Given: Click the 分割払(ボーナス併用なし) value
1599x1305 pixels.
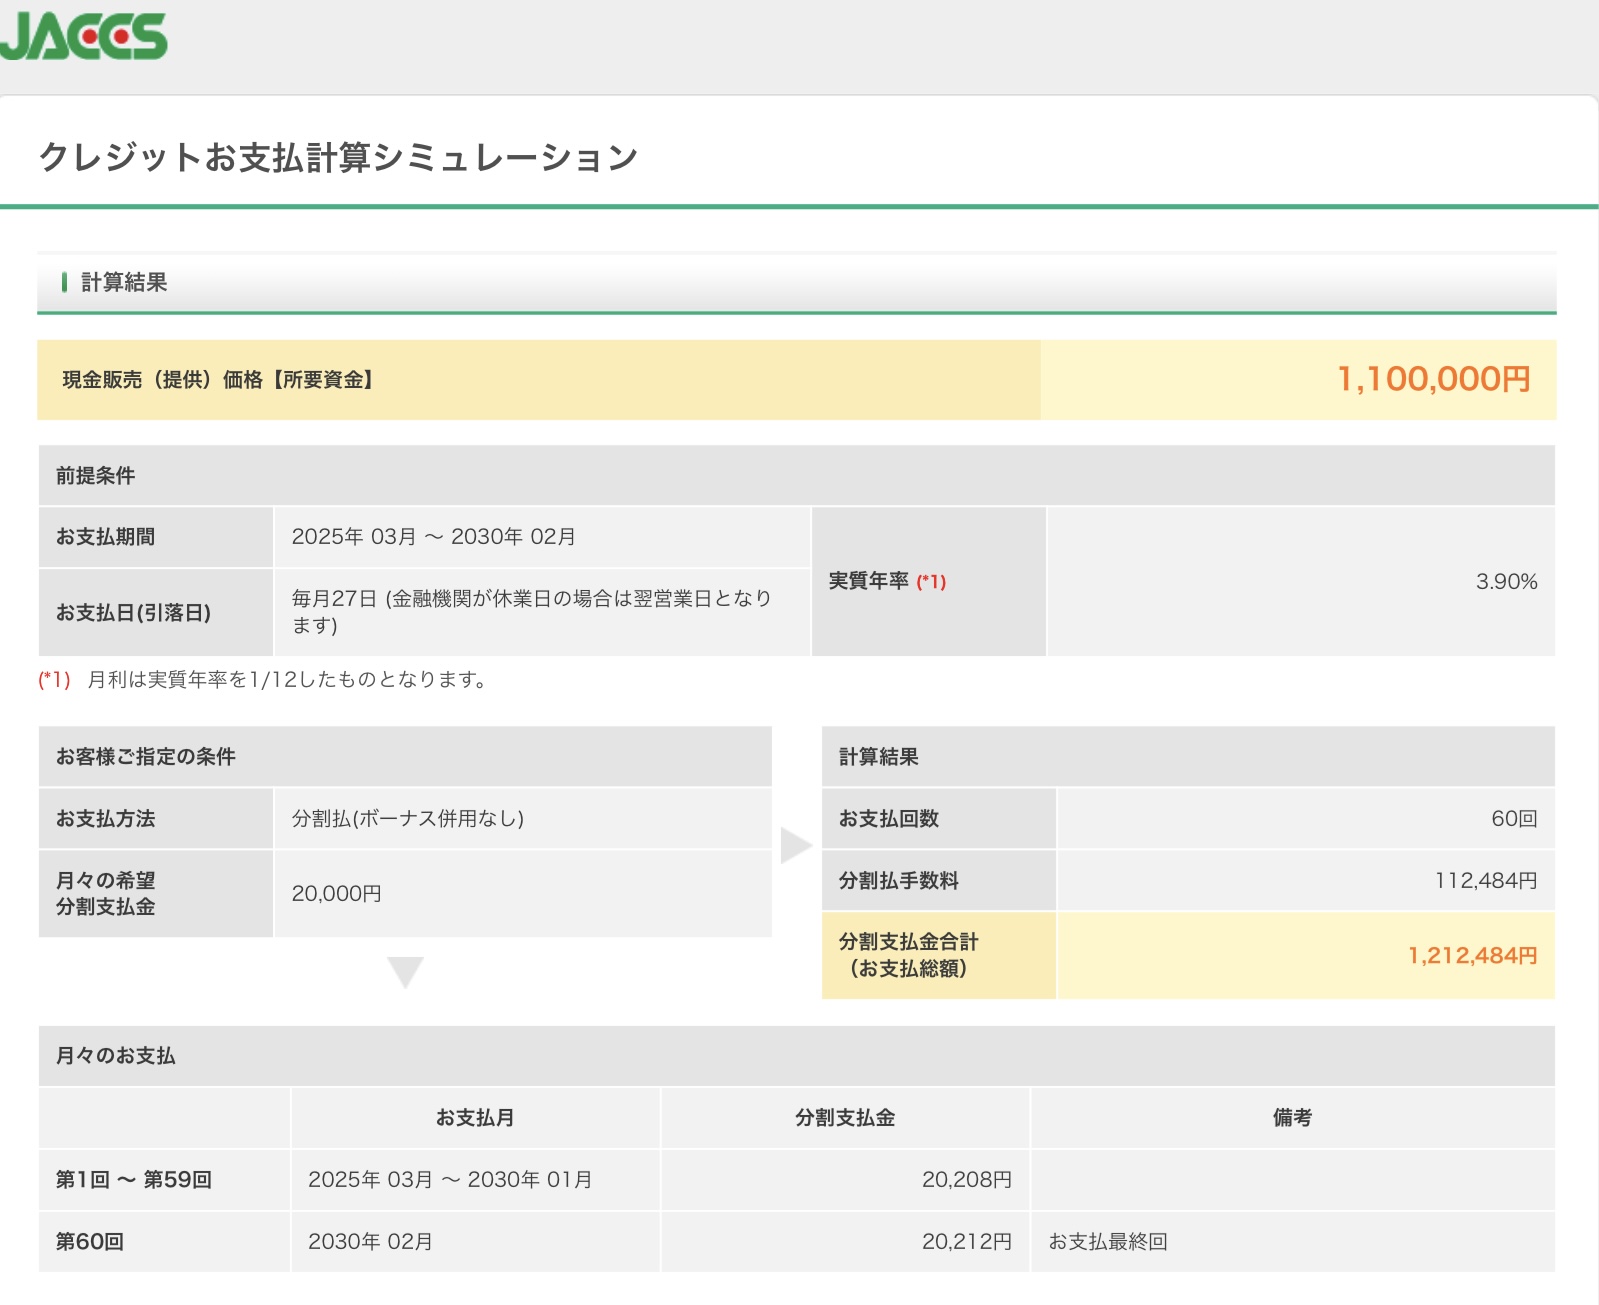Looking at the screenshot, I should tap(408, 819).
